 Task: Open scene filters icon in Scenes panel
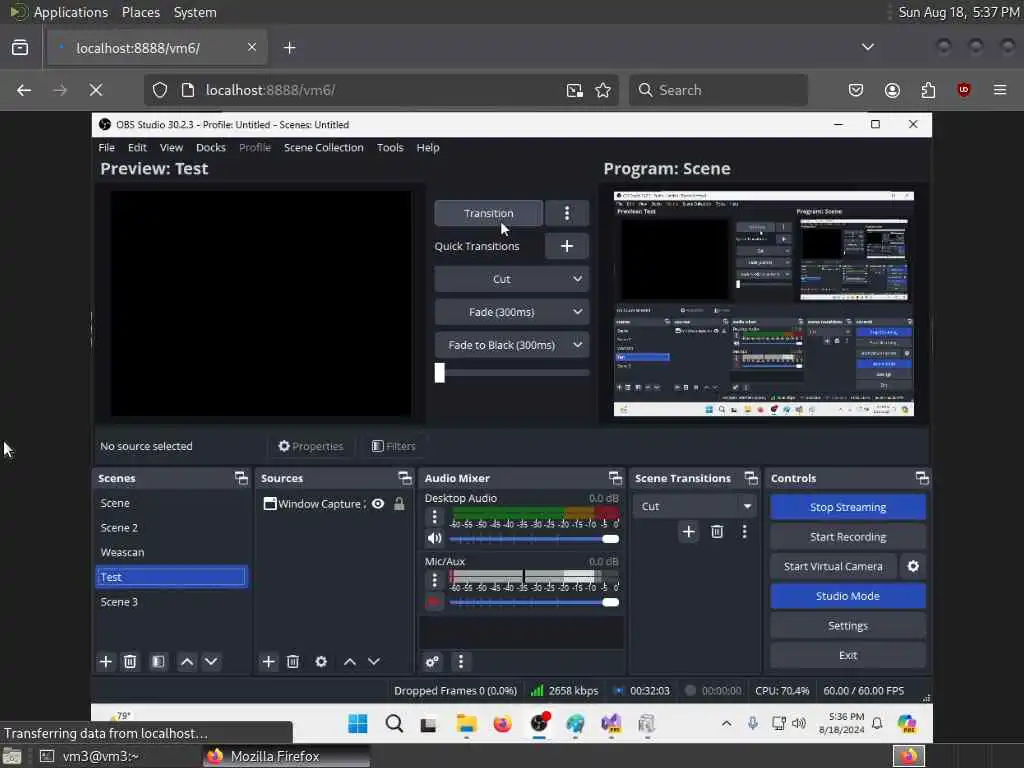158,662
